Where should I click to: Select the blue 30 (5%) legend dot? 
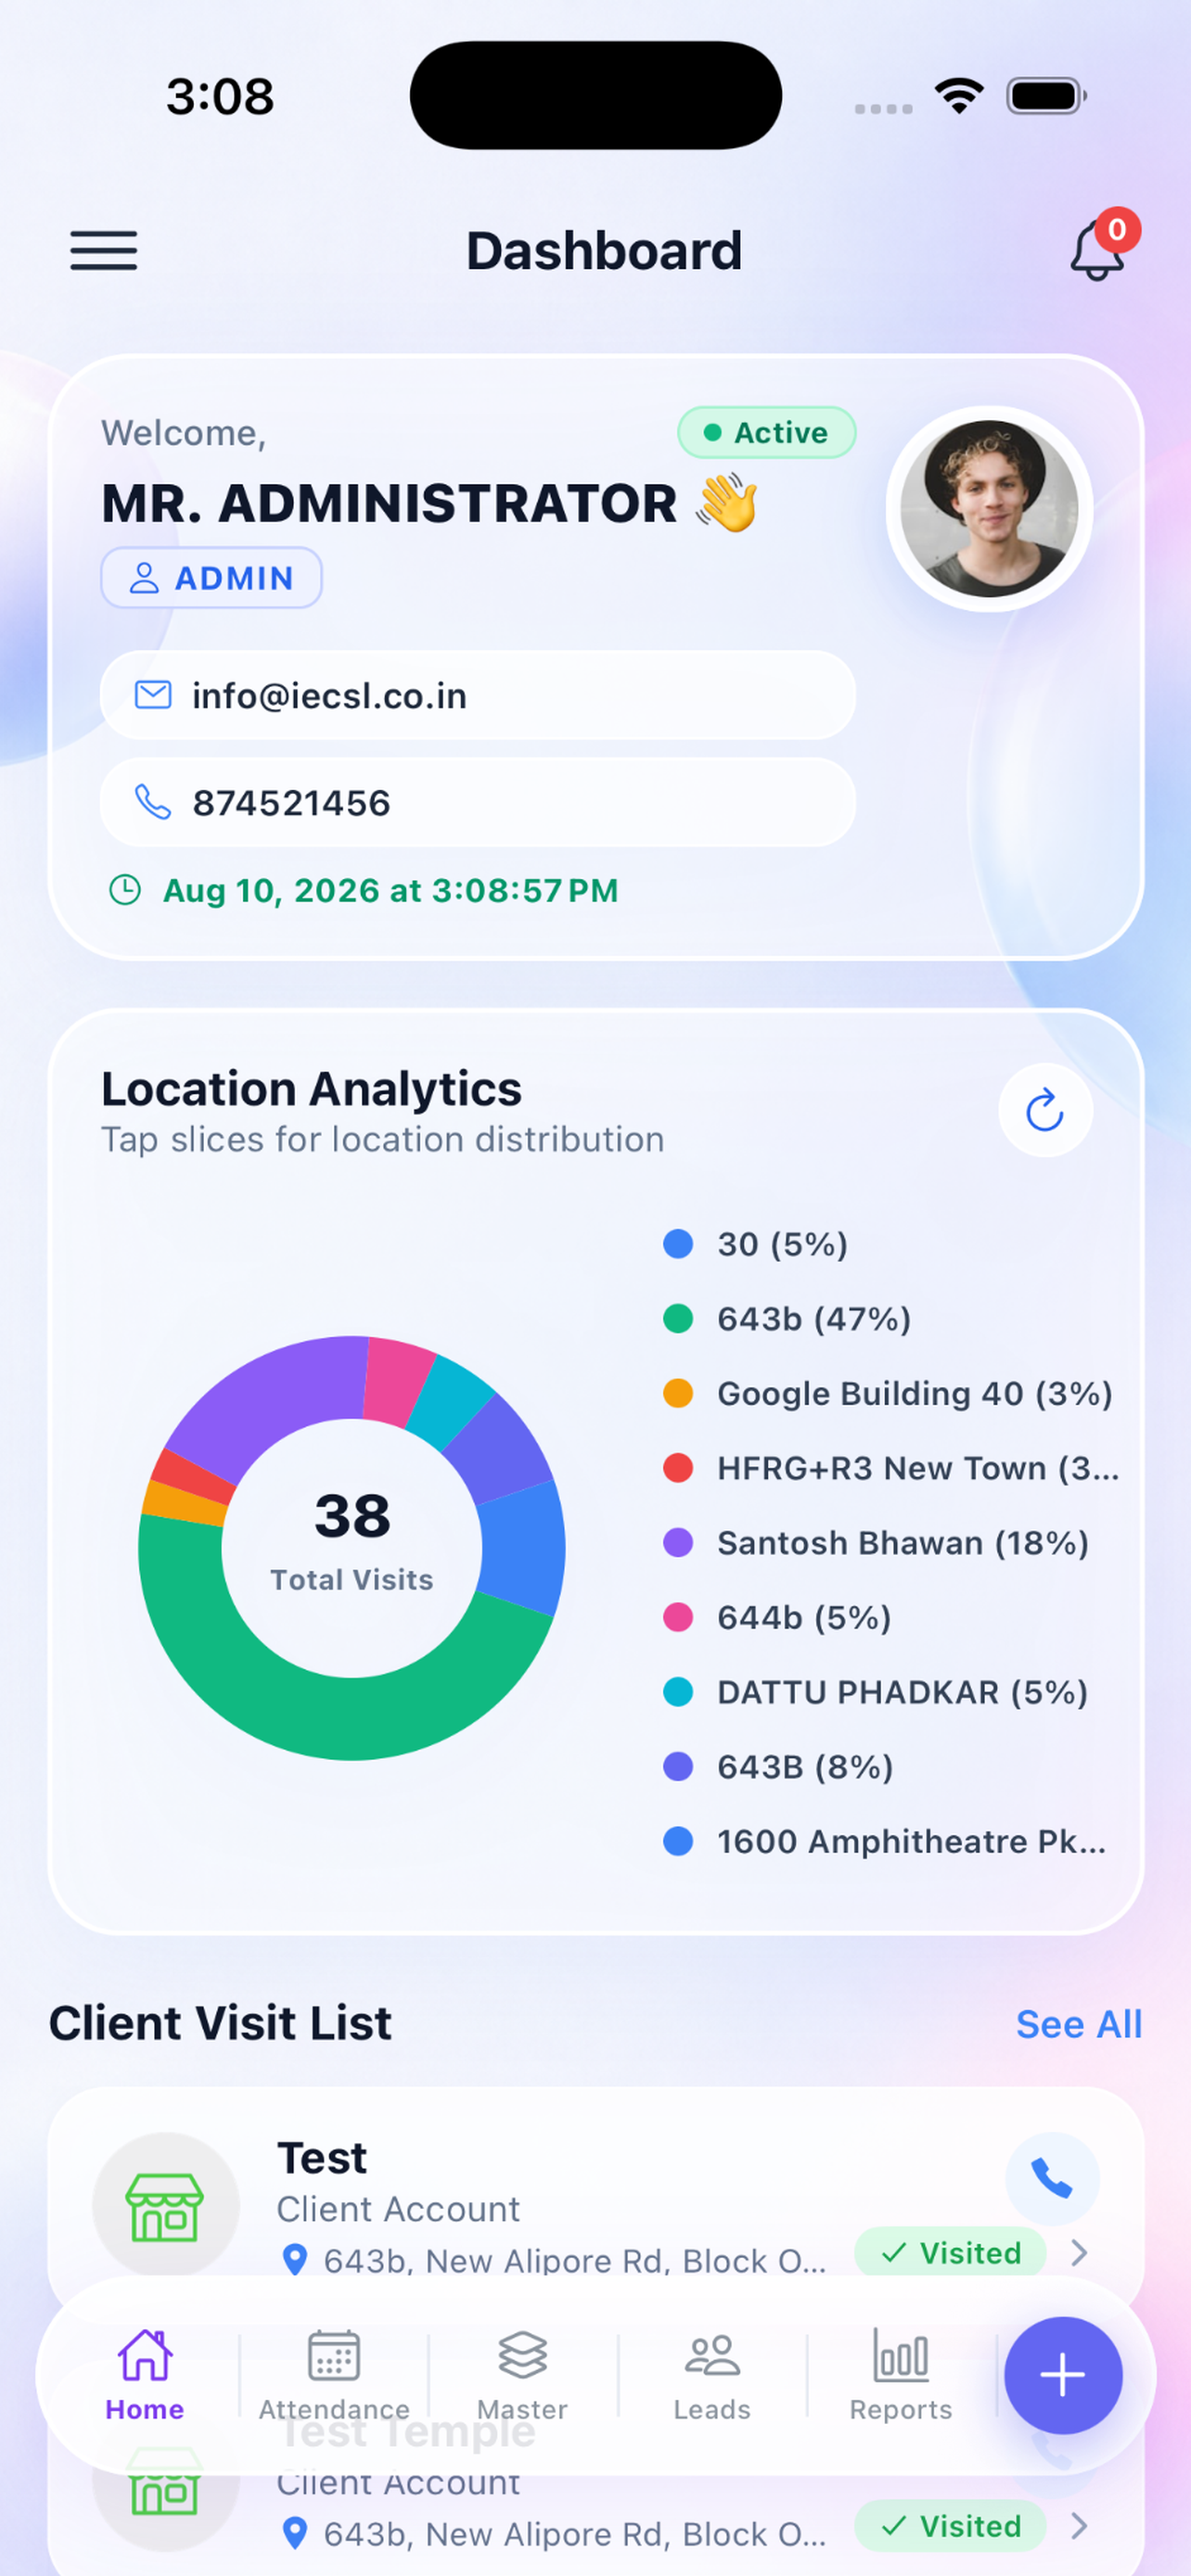(678, 1244)
